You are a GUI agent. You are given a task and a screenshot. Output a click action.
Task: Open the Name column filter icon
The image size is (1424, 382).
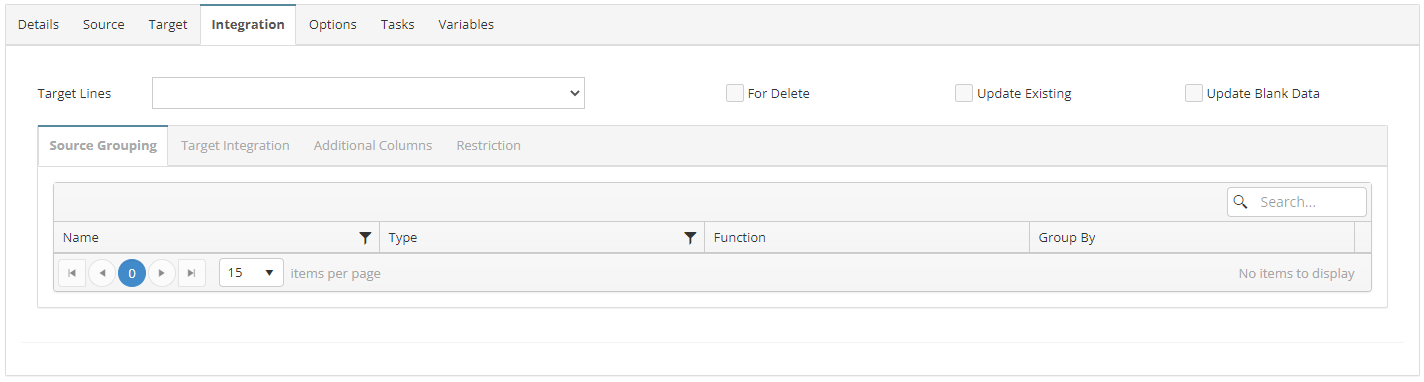pyautogui.click(x=365, y=238)
